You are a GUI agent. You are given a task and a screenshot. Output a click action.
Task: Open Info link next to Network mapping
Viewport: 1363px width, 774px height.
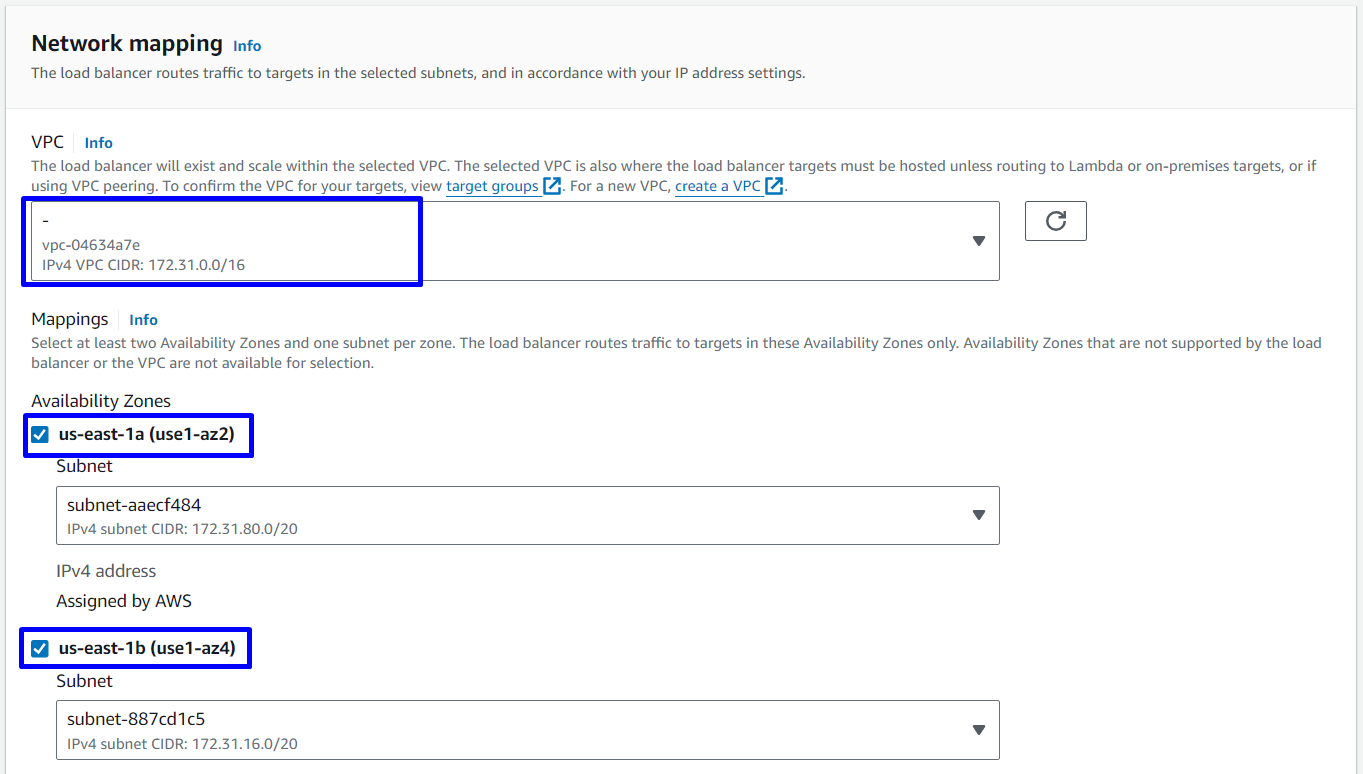click(247, 46)
